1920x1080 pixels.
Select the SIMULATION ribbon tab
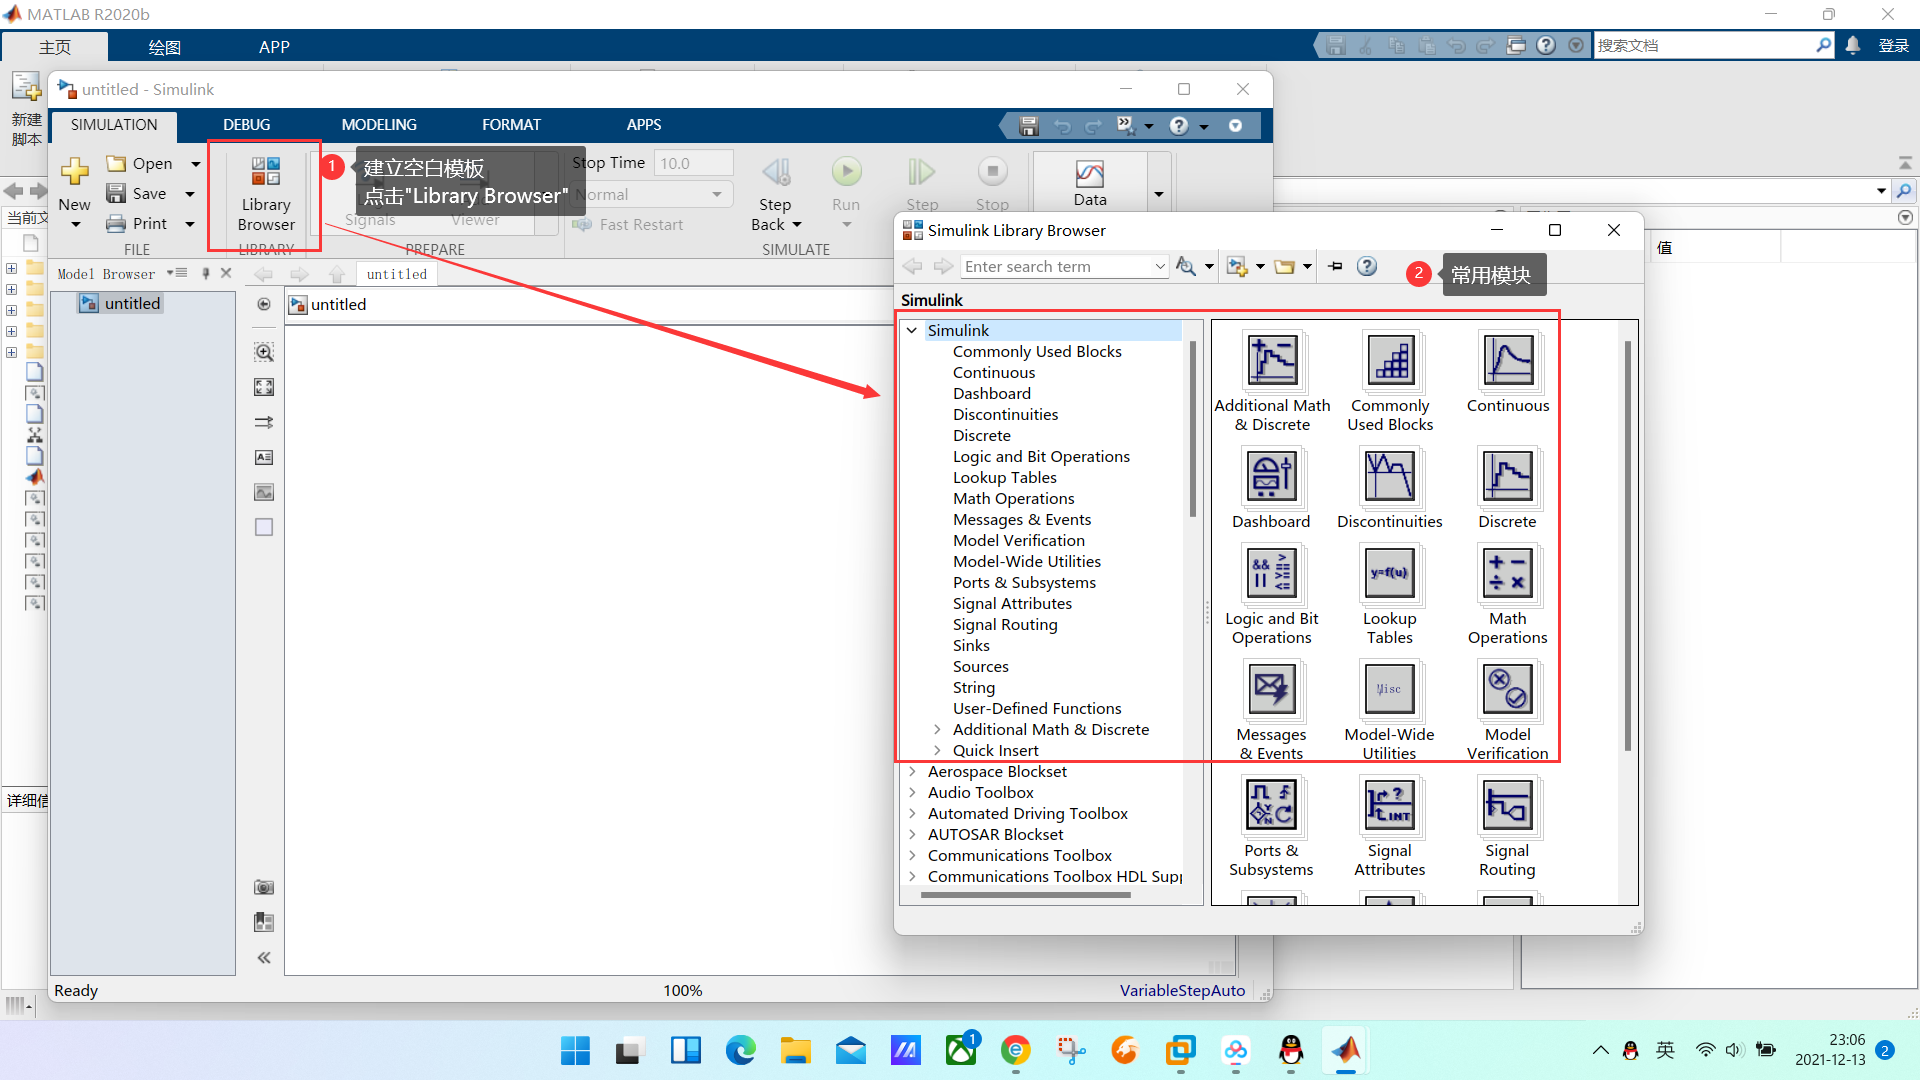117,124
